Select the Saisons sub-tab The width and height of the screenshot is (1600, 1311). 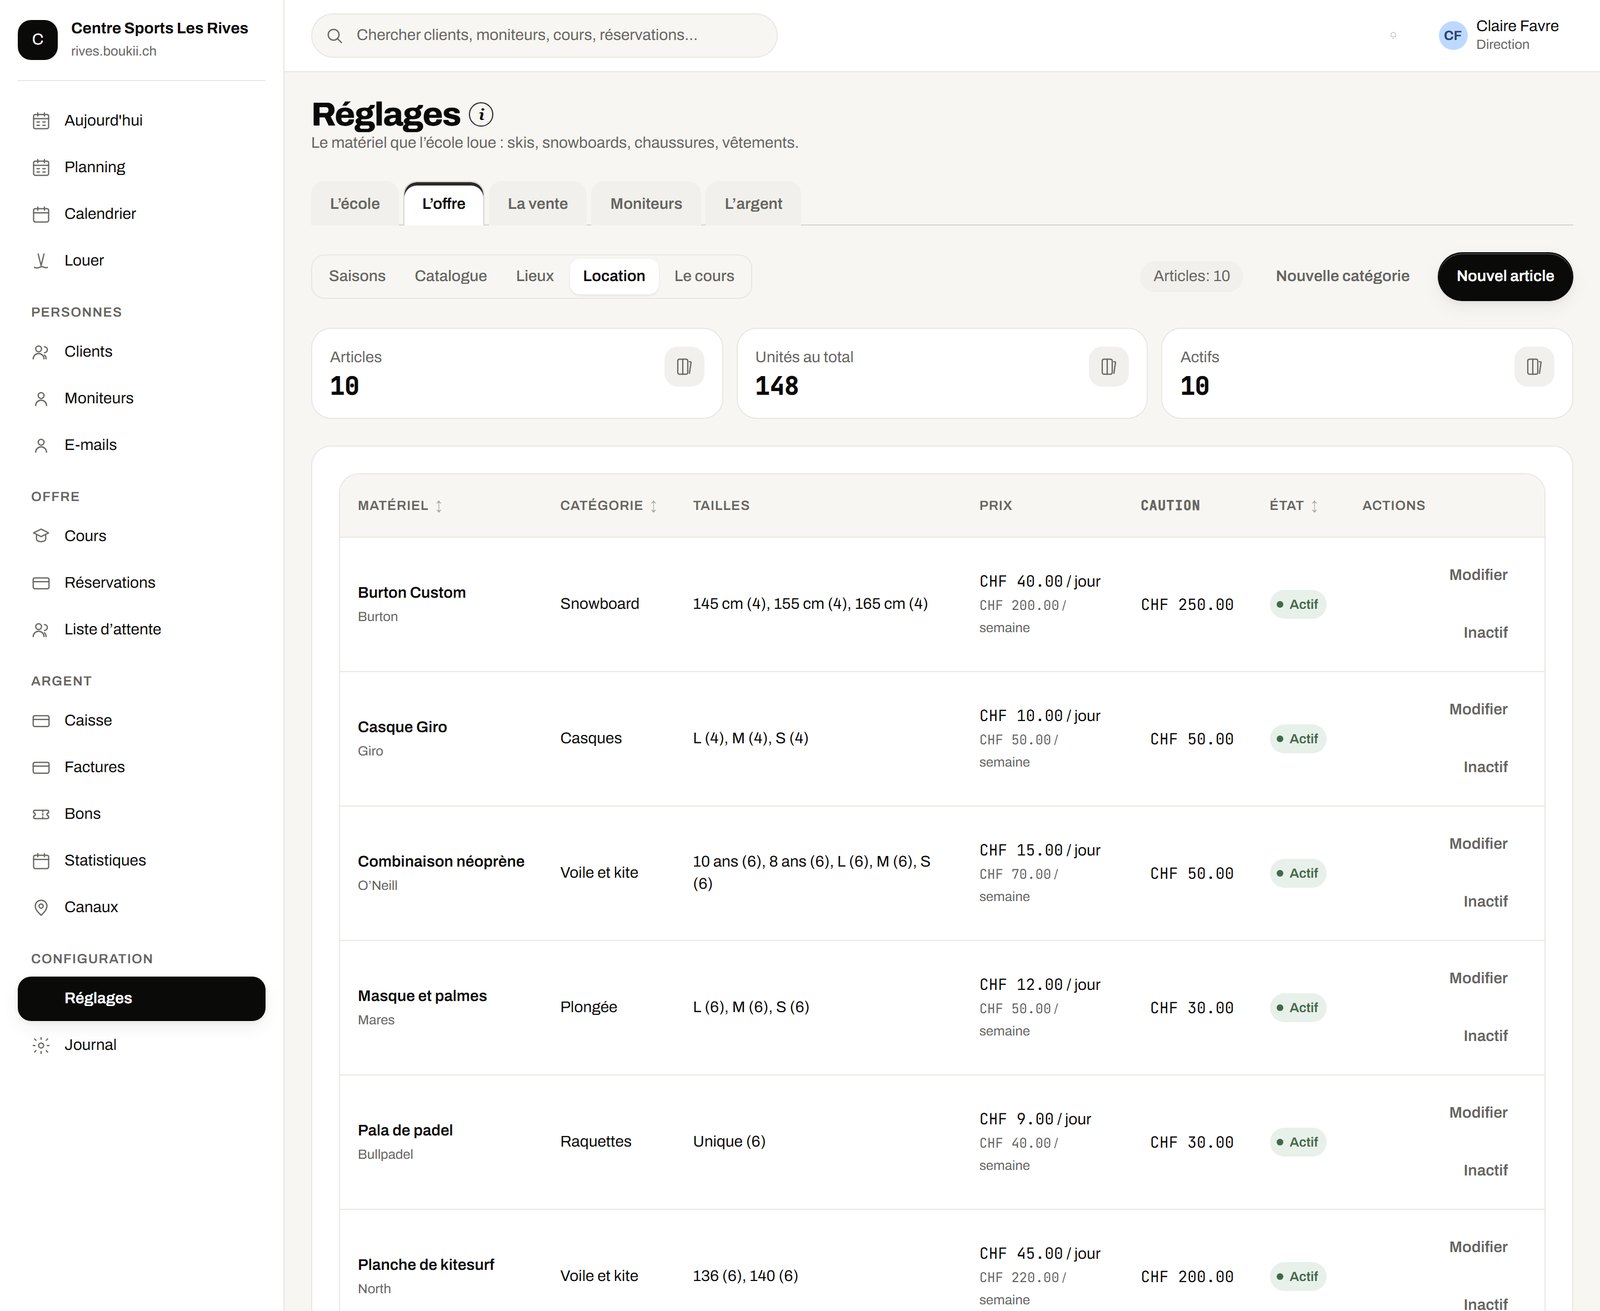pyautogui.click(x=357, y=277)
